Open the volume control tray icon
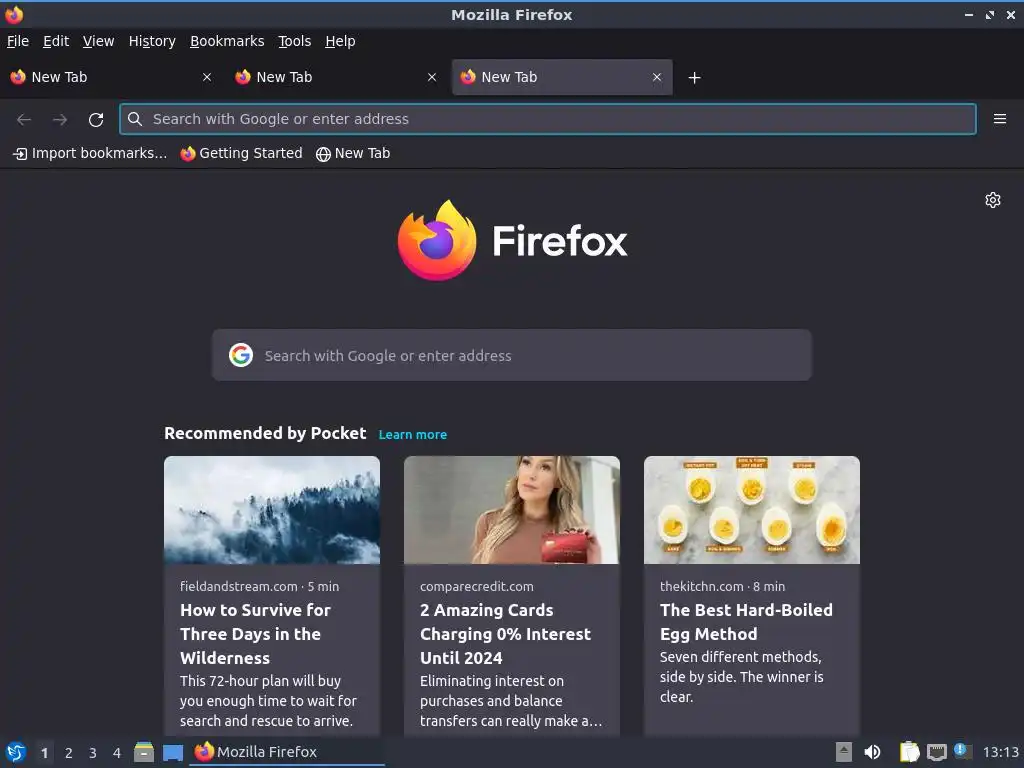The width and height of the screenshot is (1024, 768). [x=872, y=752]
